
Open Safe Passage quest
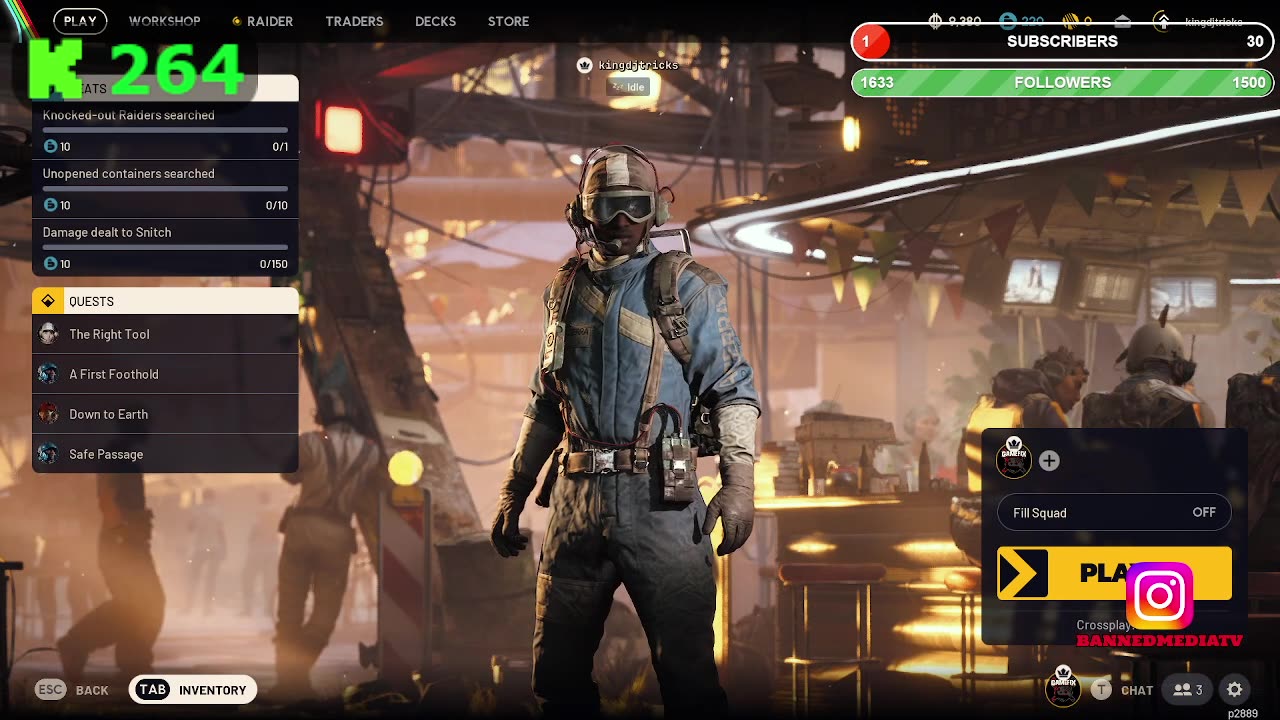[x=165, y=454]
